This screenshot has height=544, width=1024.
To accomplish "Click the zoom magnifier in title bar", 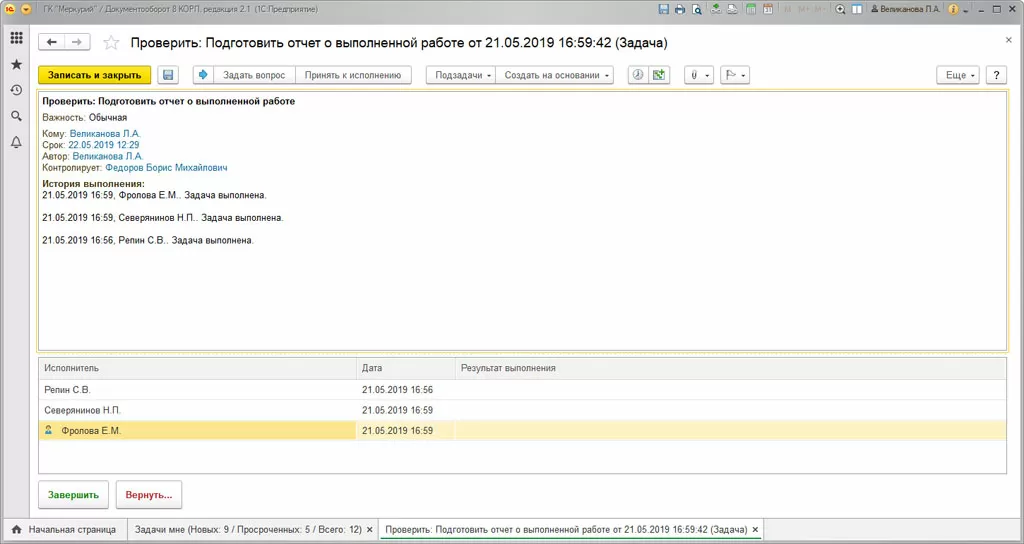I will (840, 9).
